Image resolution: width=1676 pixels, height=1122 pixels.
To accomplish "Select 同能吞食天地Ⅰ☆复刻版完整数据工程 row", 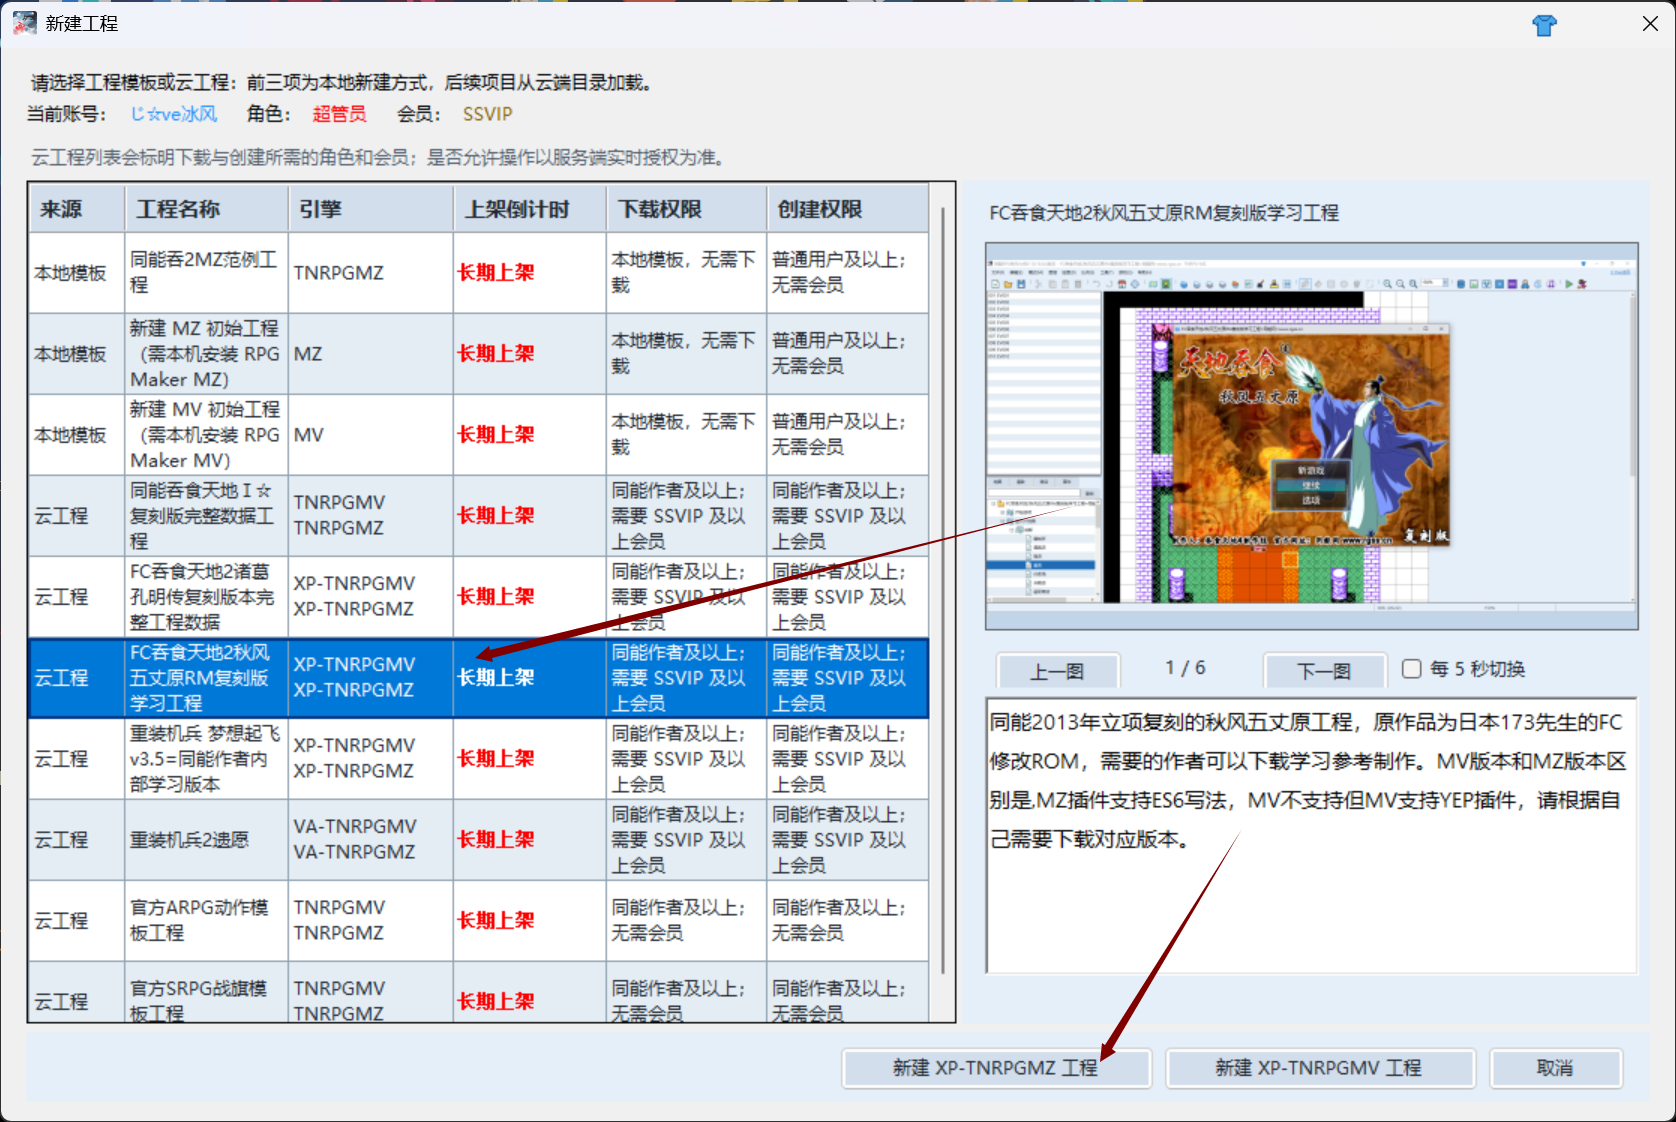I will click(479, 516).
